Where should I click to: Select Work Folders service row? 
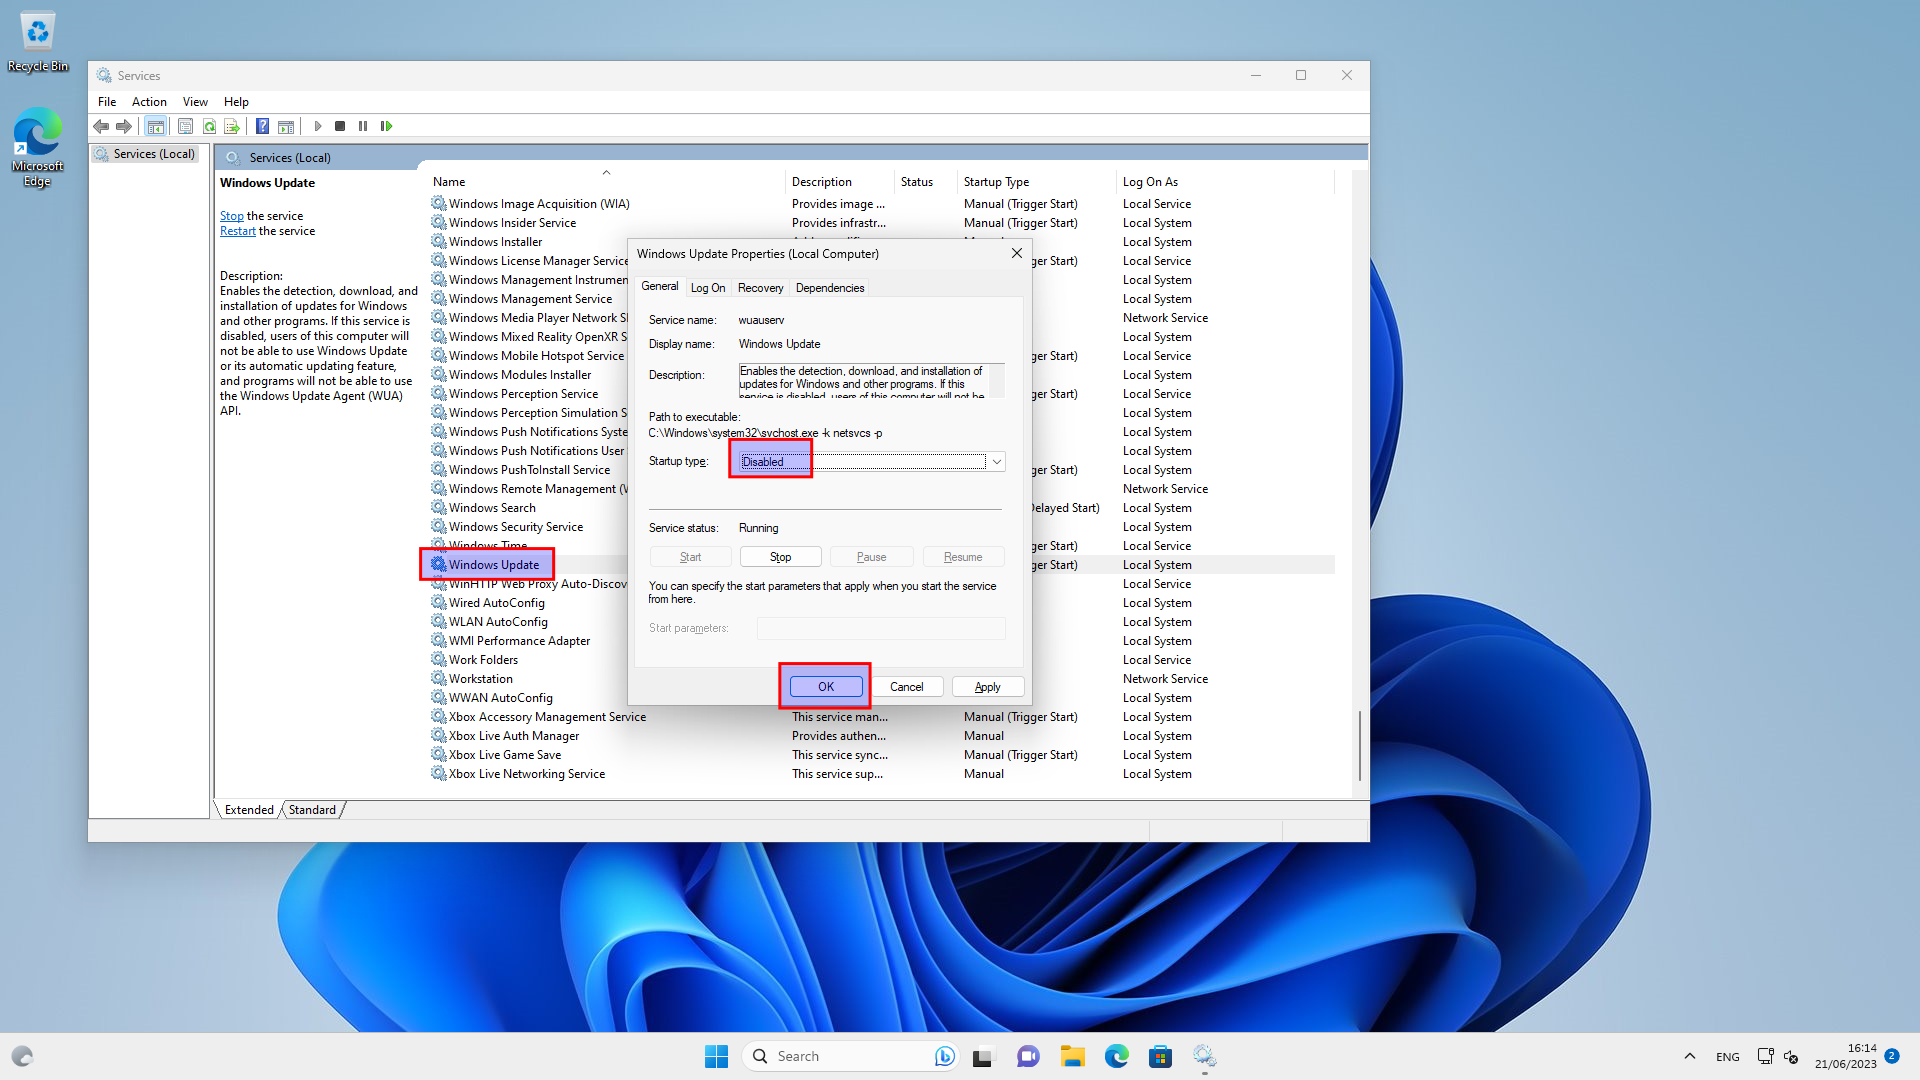point(483,660)
